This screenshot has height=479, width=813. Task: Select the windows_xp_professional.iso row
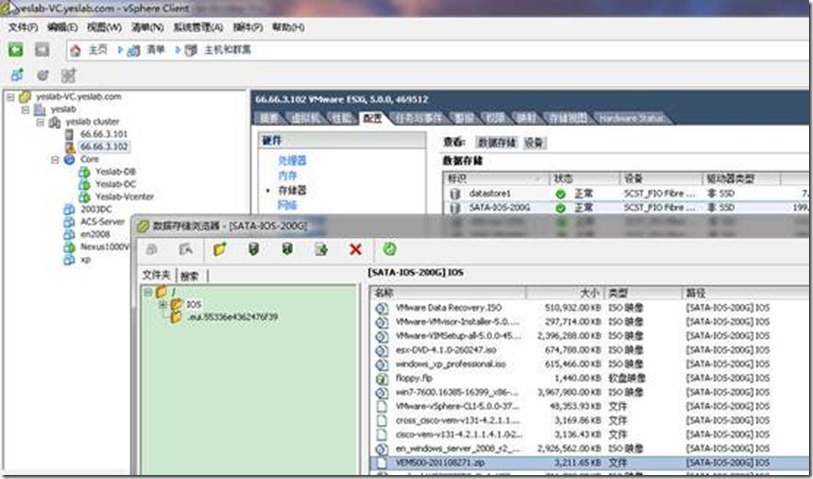click(590, 364)
